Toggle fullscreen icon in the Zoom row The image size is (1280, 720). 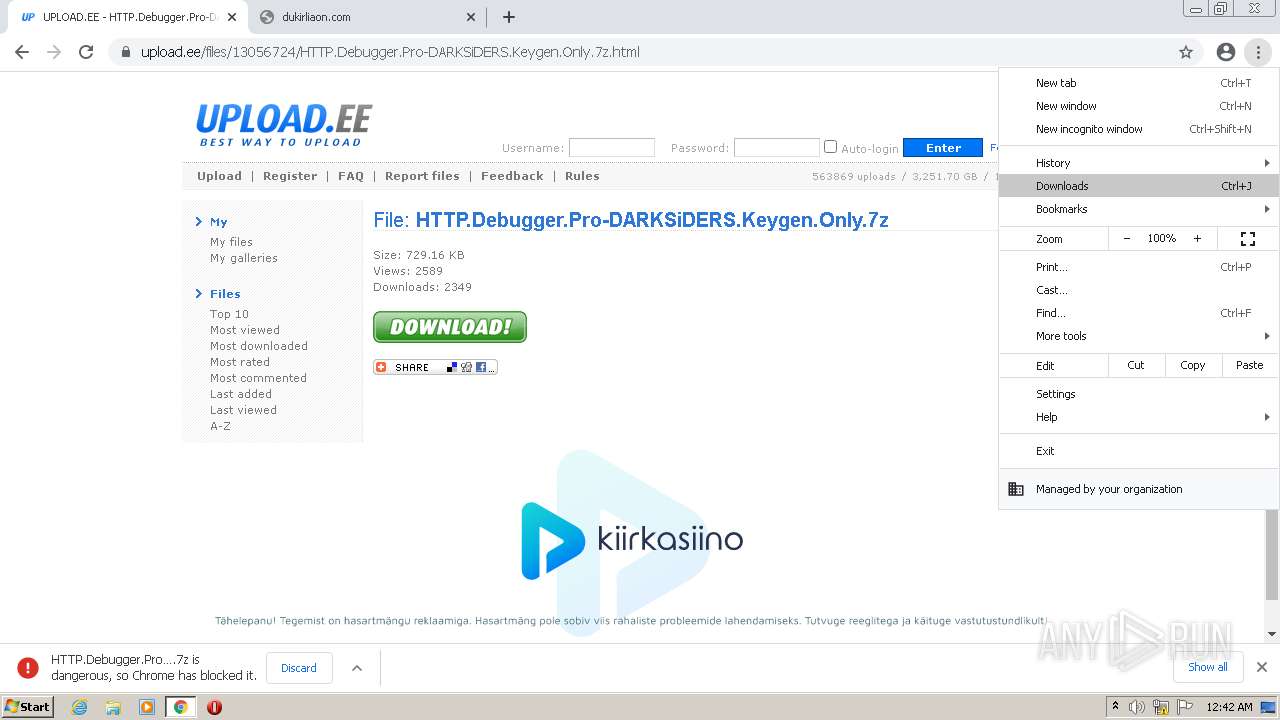tap(1248, 238)
